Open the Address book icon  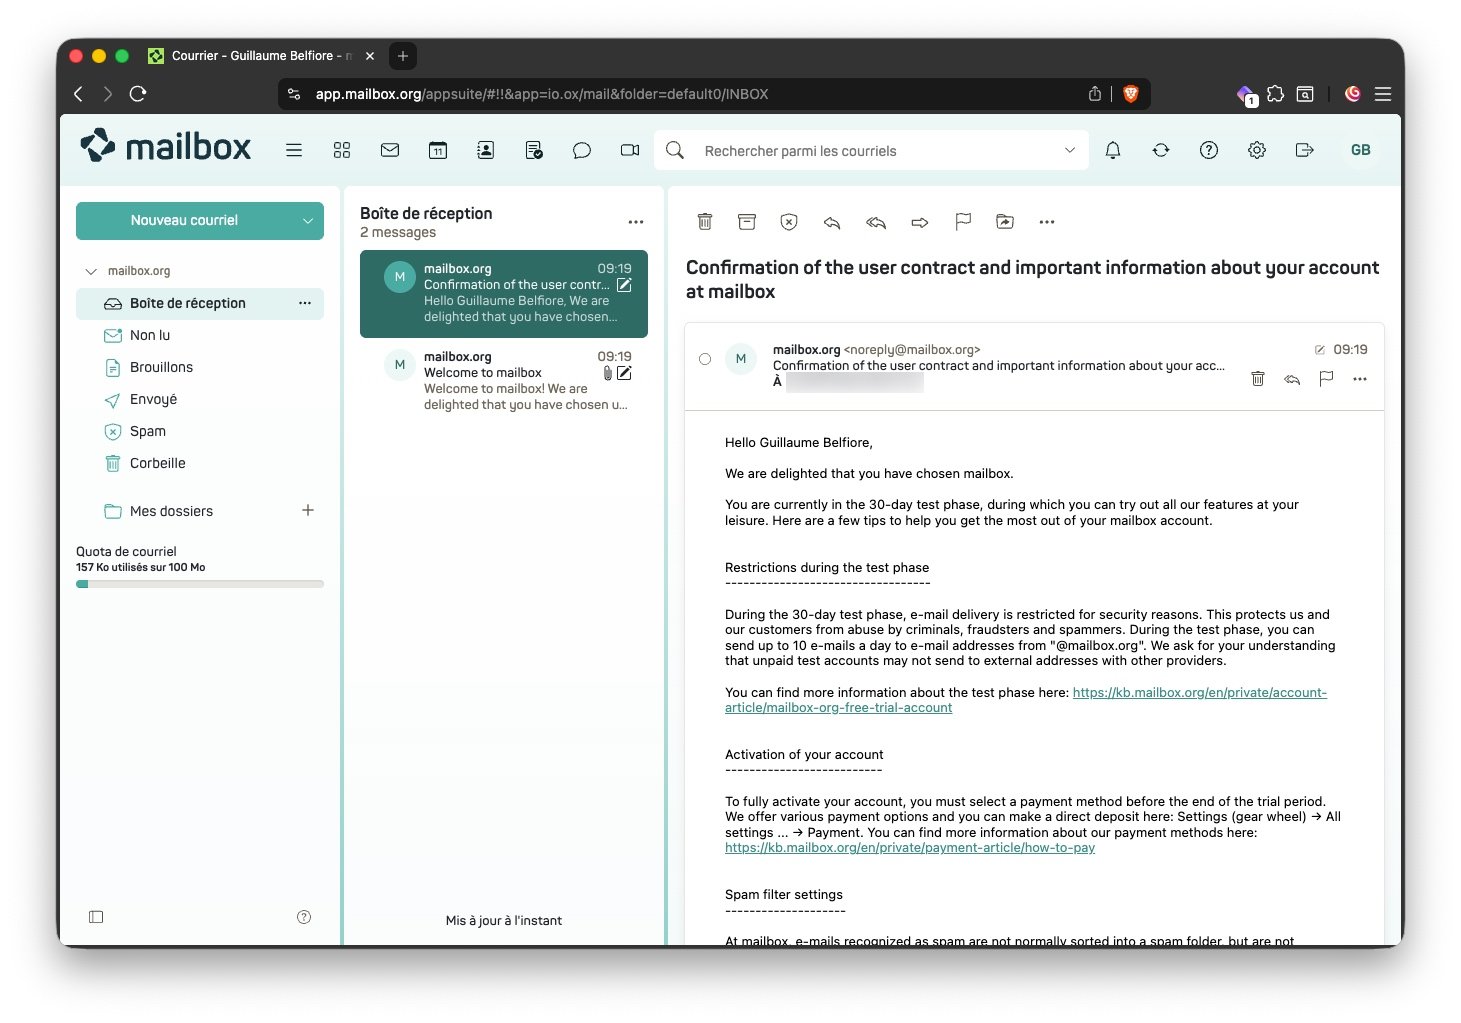[x=485, y=150]
